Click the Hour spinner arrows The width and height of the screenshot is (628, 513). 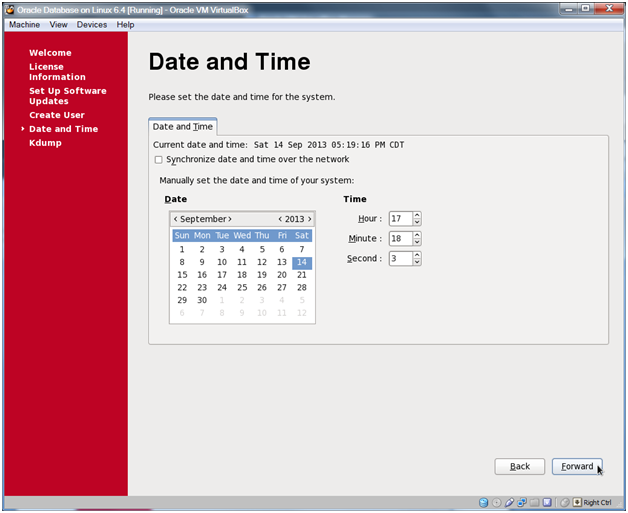click(417, 219)
